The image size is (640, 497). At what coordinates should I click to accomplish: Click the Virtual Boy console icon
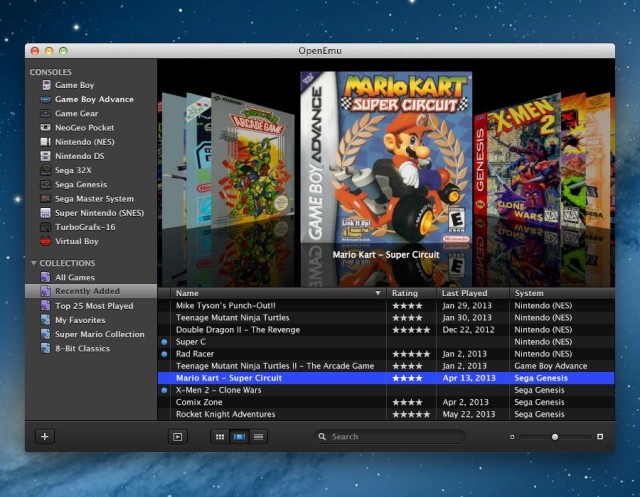click(46, 241)
